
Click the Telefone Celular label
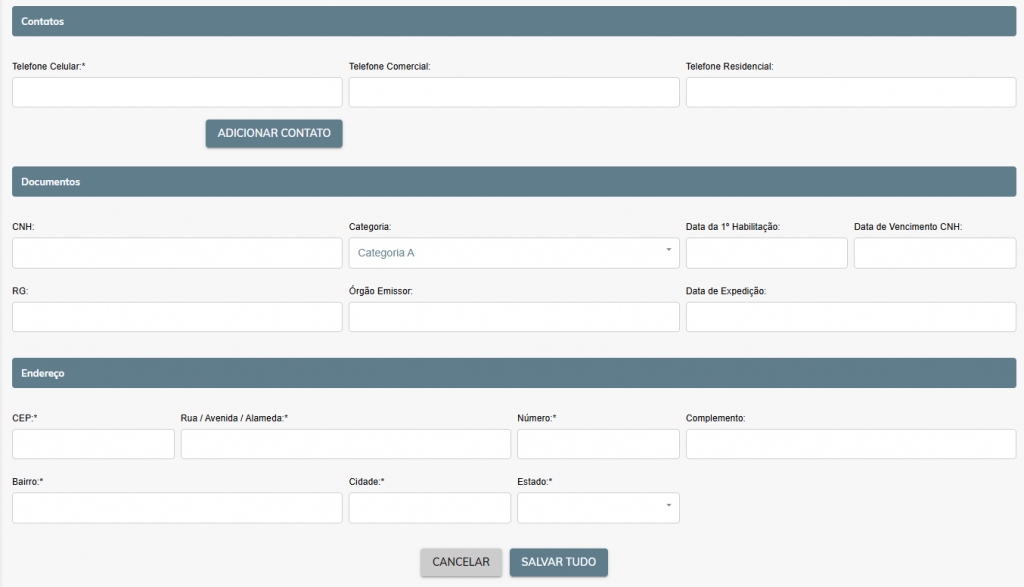pos(49,67)
